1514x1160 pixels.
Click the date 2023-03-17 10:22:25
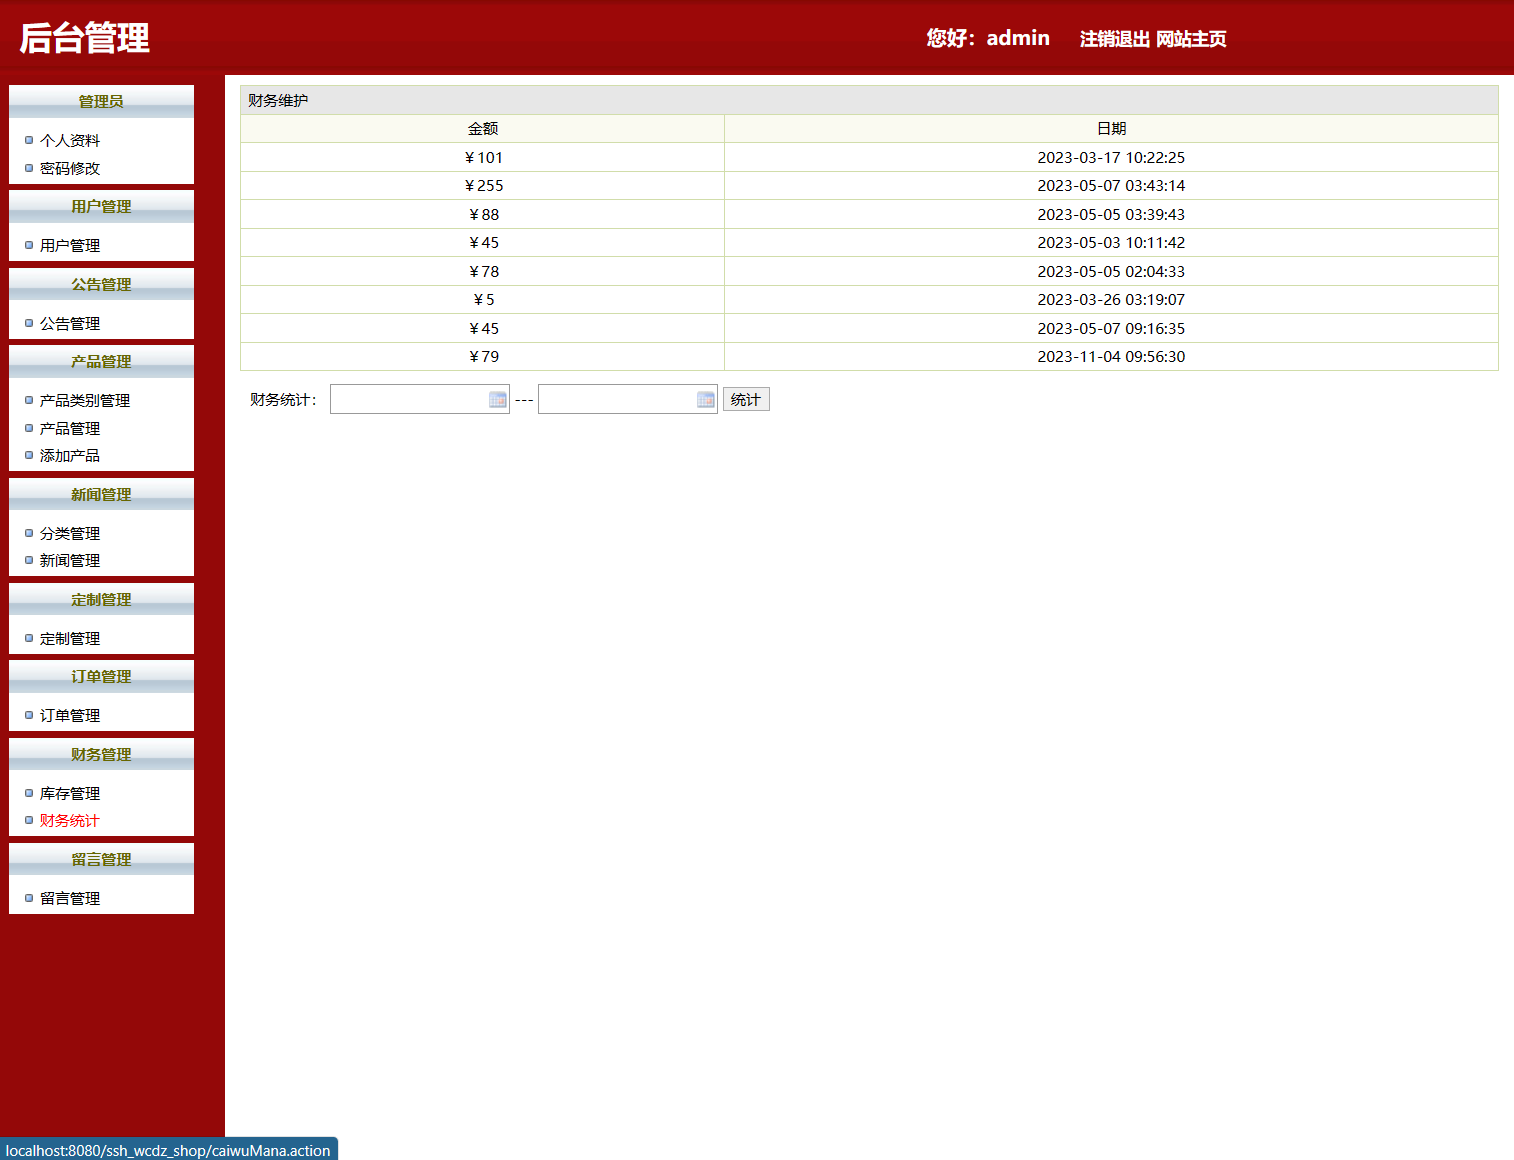click(x=1111, y=158)
